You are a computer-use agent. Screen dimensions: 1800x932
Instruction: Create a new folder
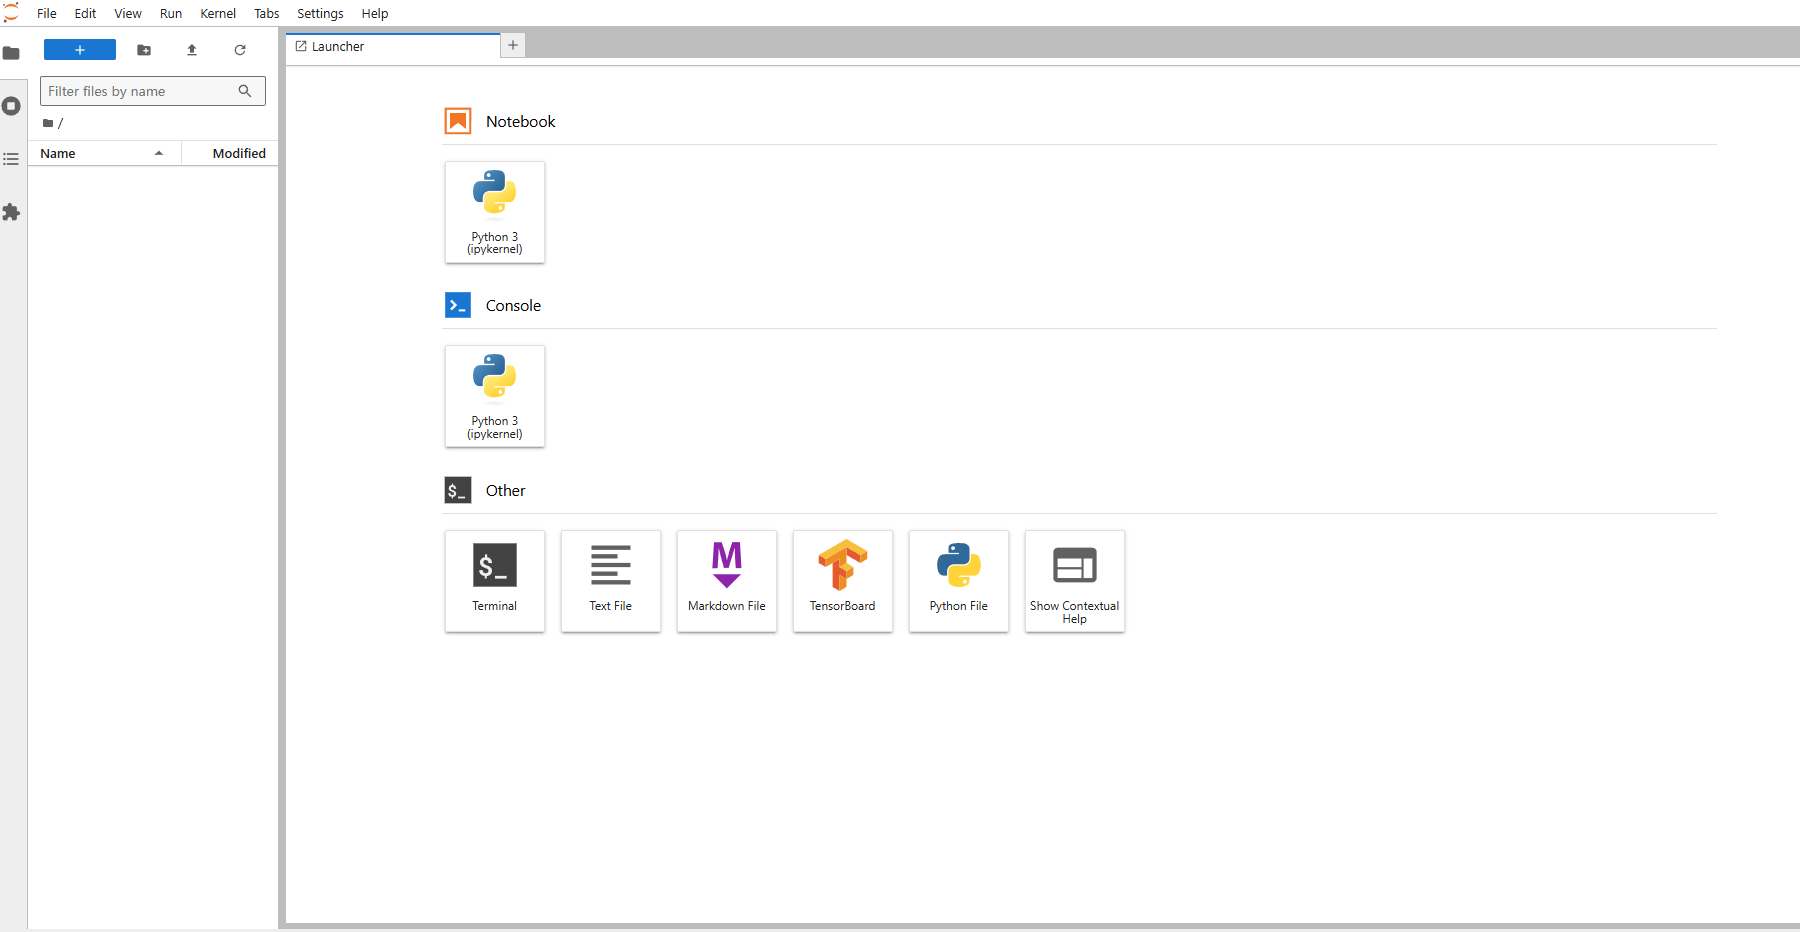coord(144,50)
